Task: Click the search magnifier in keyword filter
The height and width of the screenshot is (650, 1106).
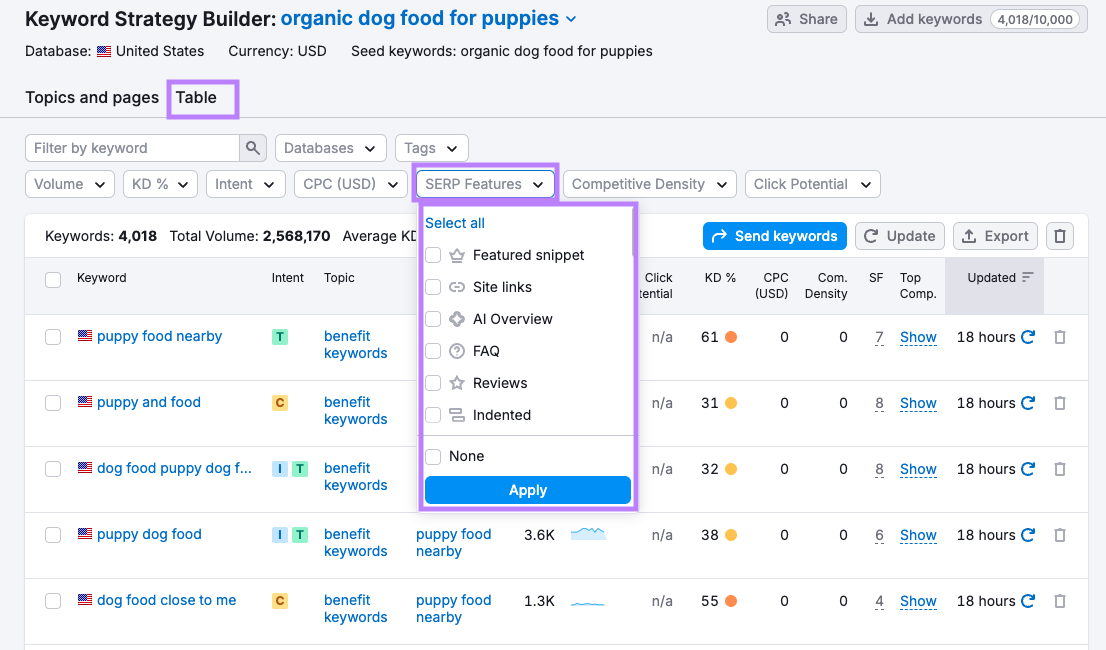Action: tap(253, 147)
